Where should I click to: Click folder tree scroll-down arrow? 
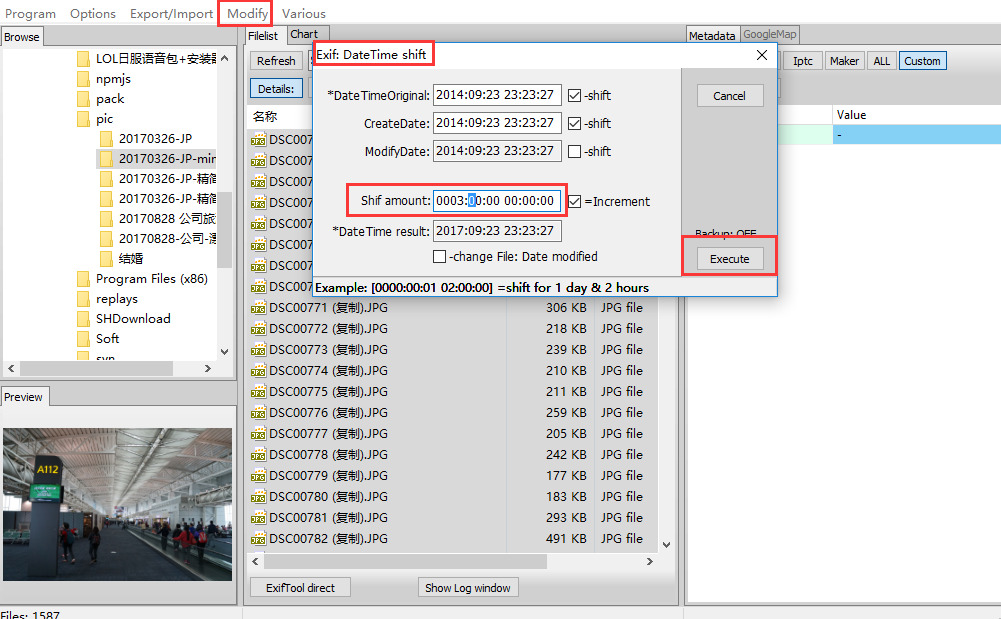(x=224, y=351)
